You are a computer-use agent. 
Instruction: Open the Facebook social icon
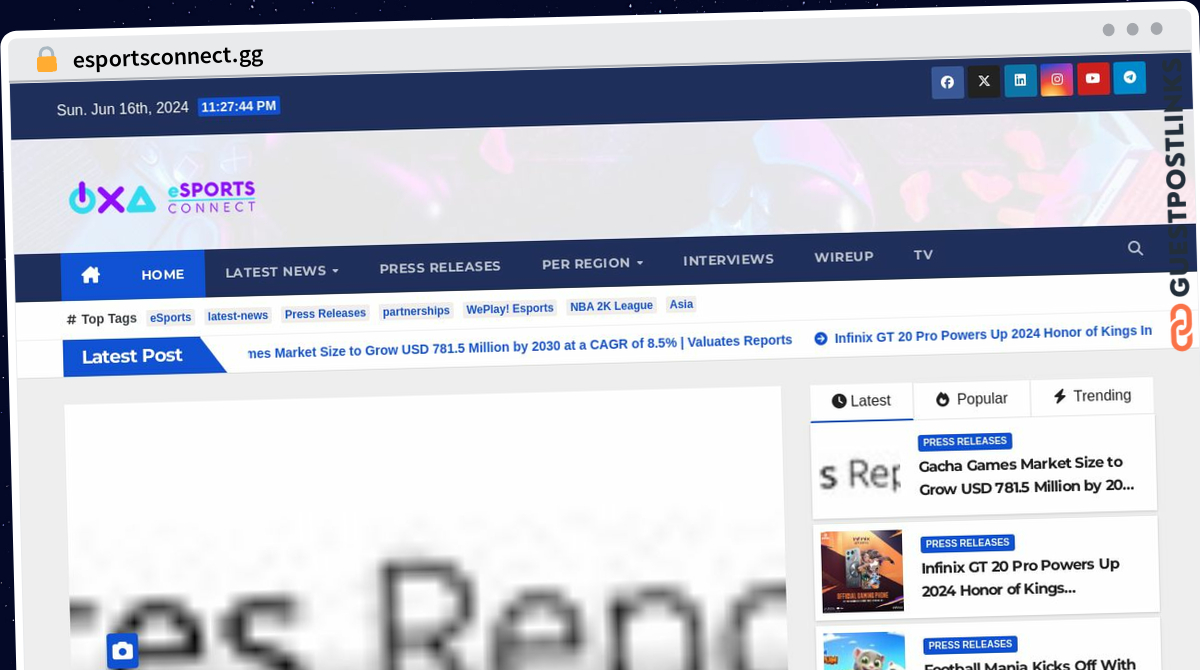(x=947, y=82)
